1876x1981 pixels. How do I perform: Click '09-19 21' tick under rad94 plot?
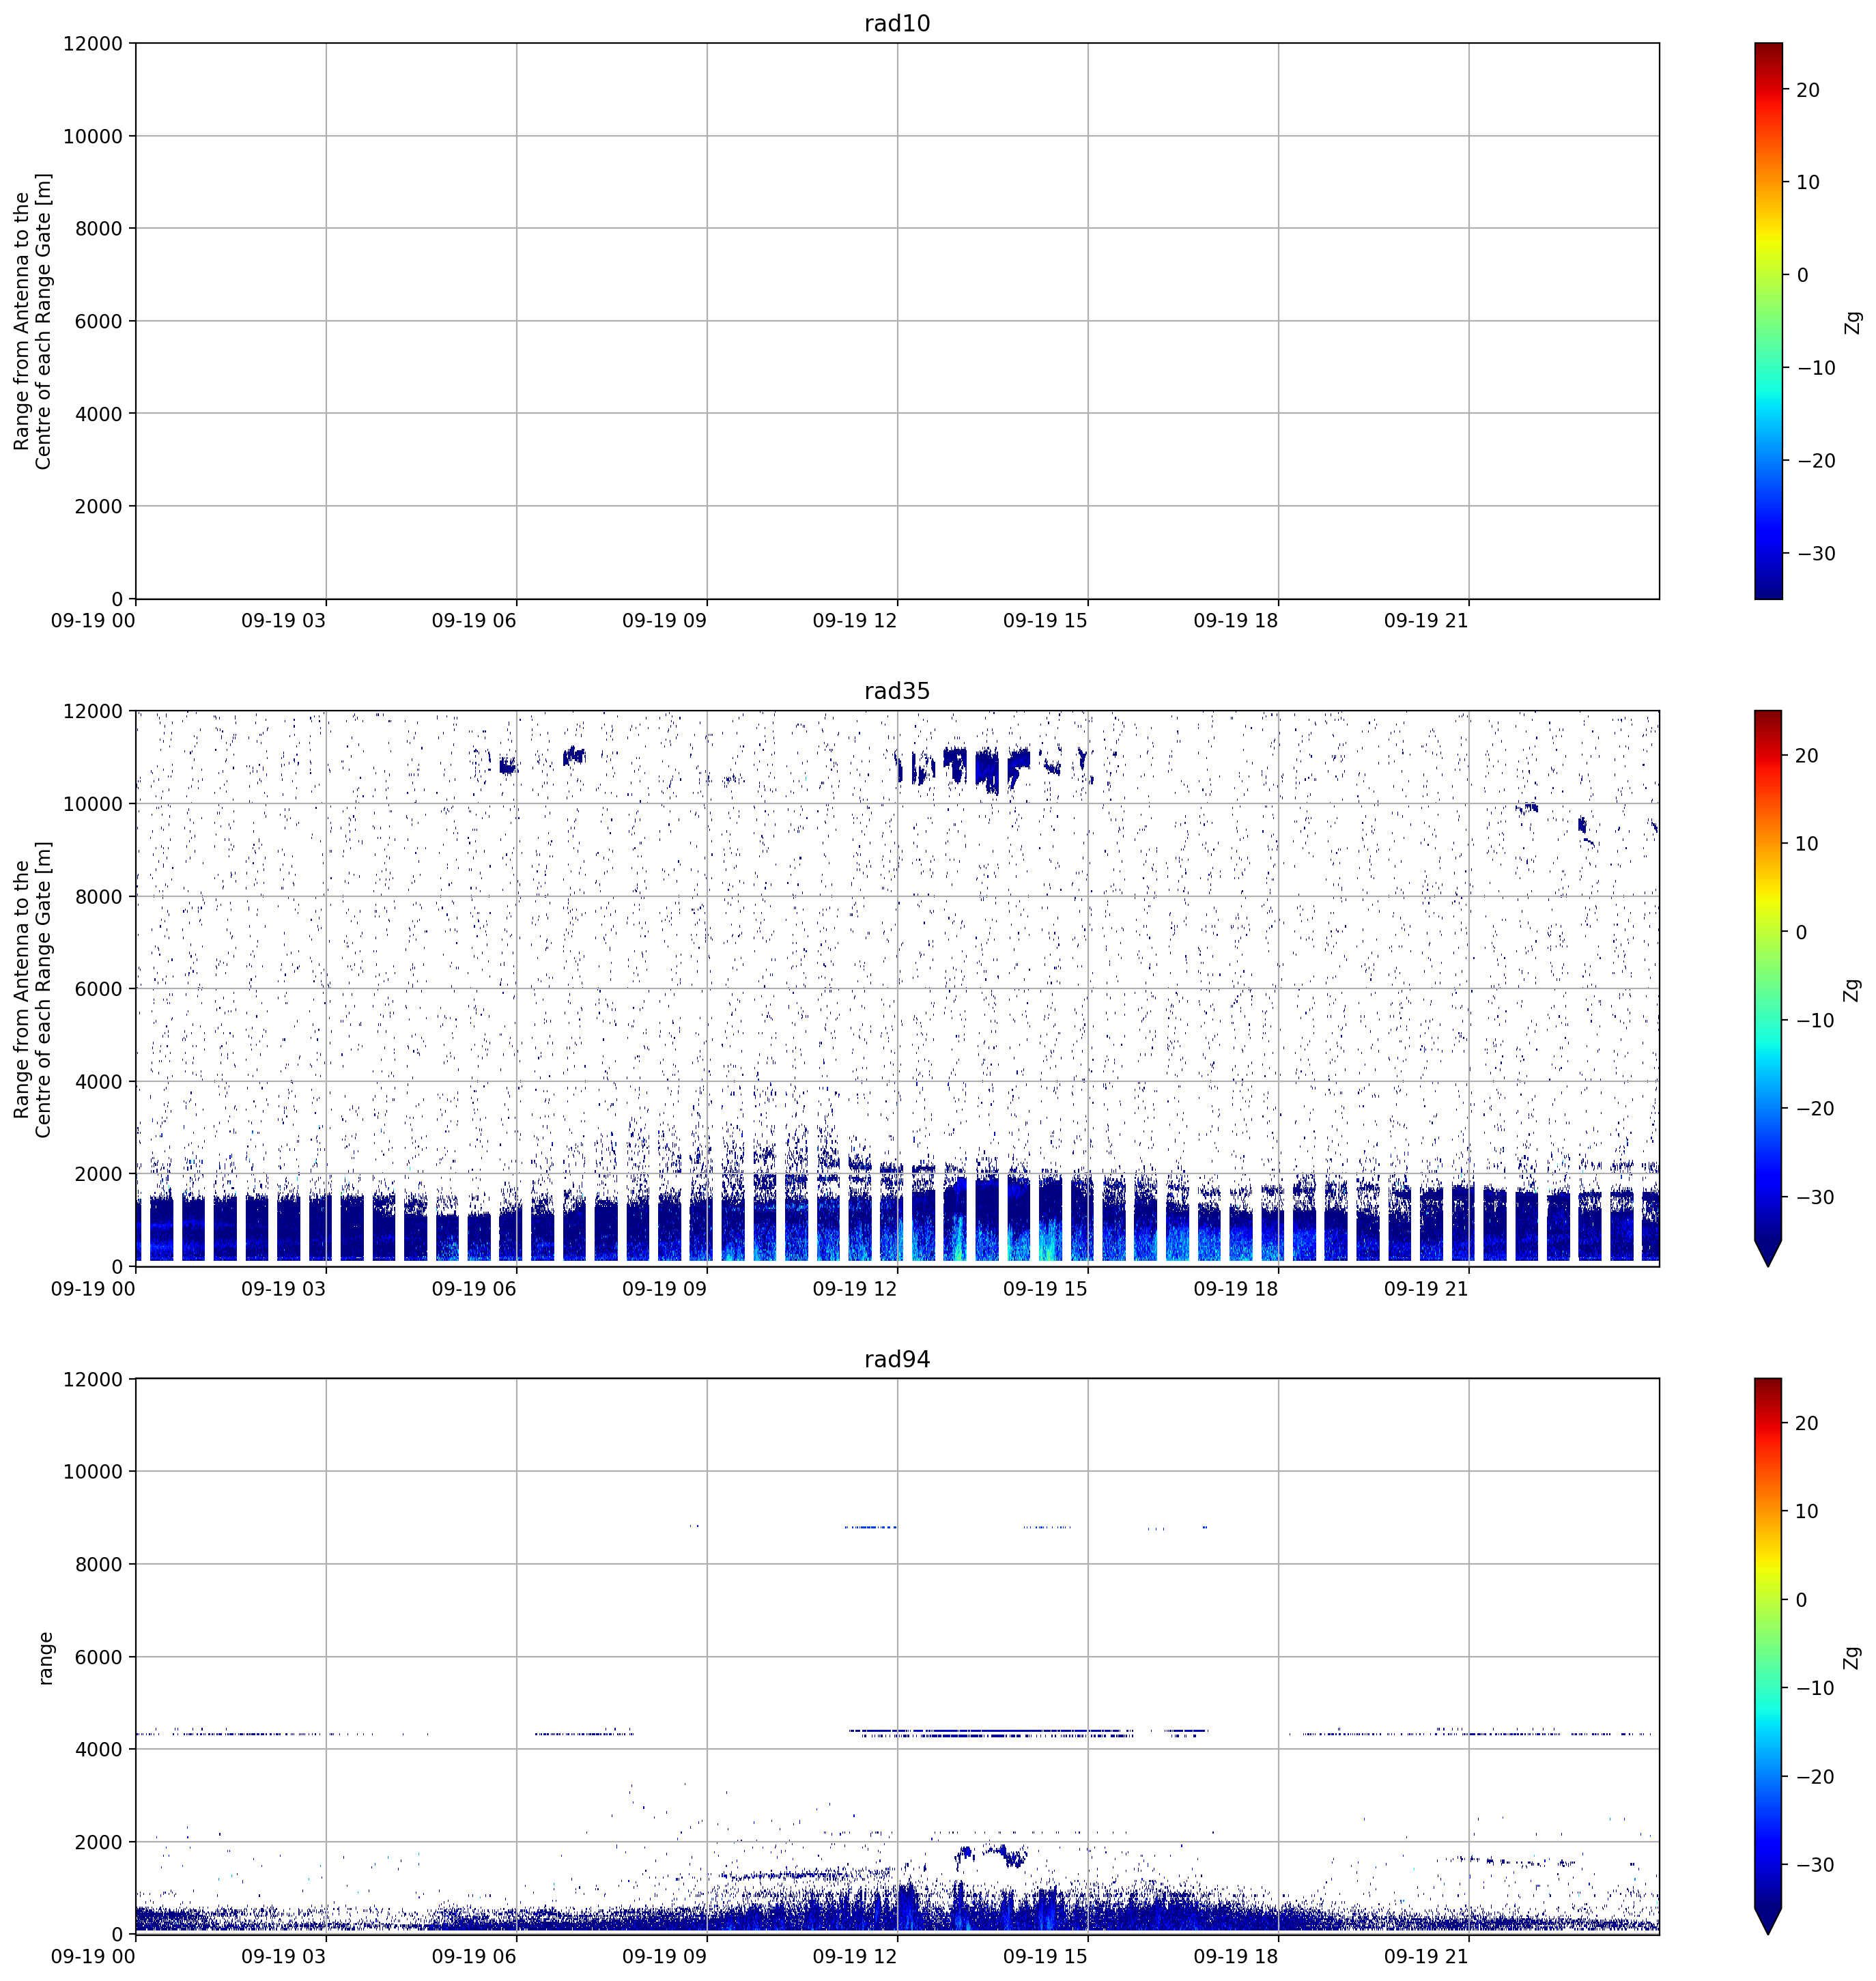pos(1426,1957)
